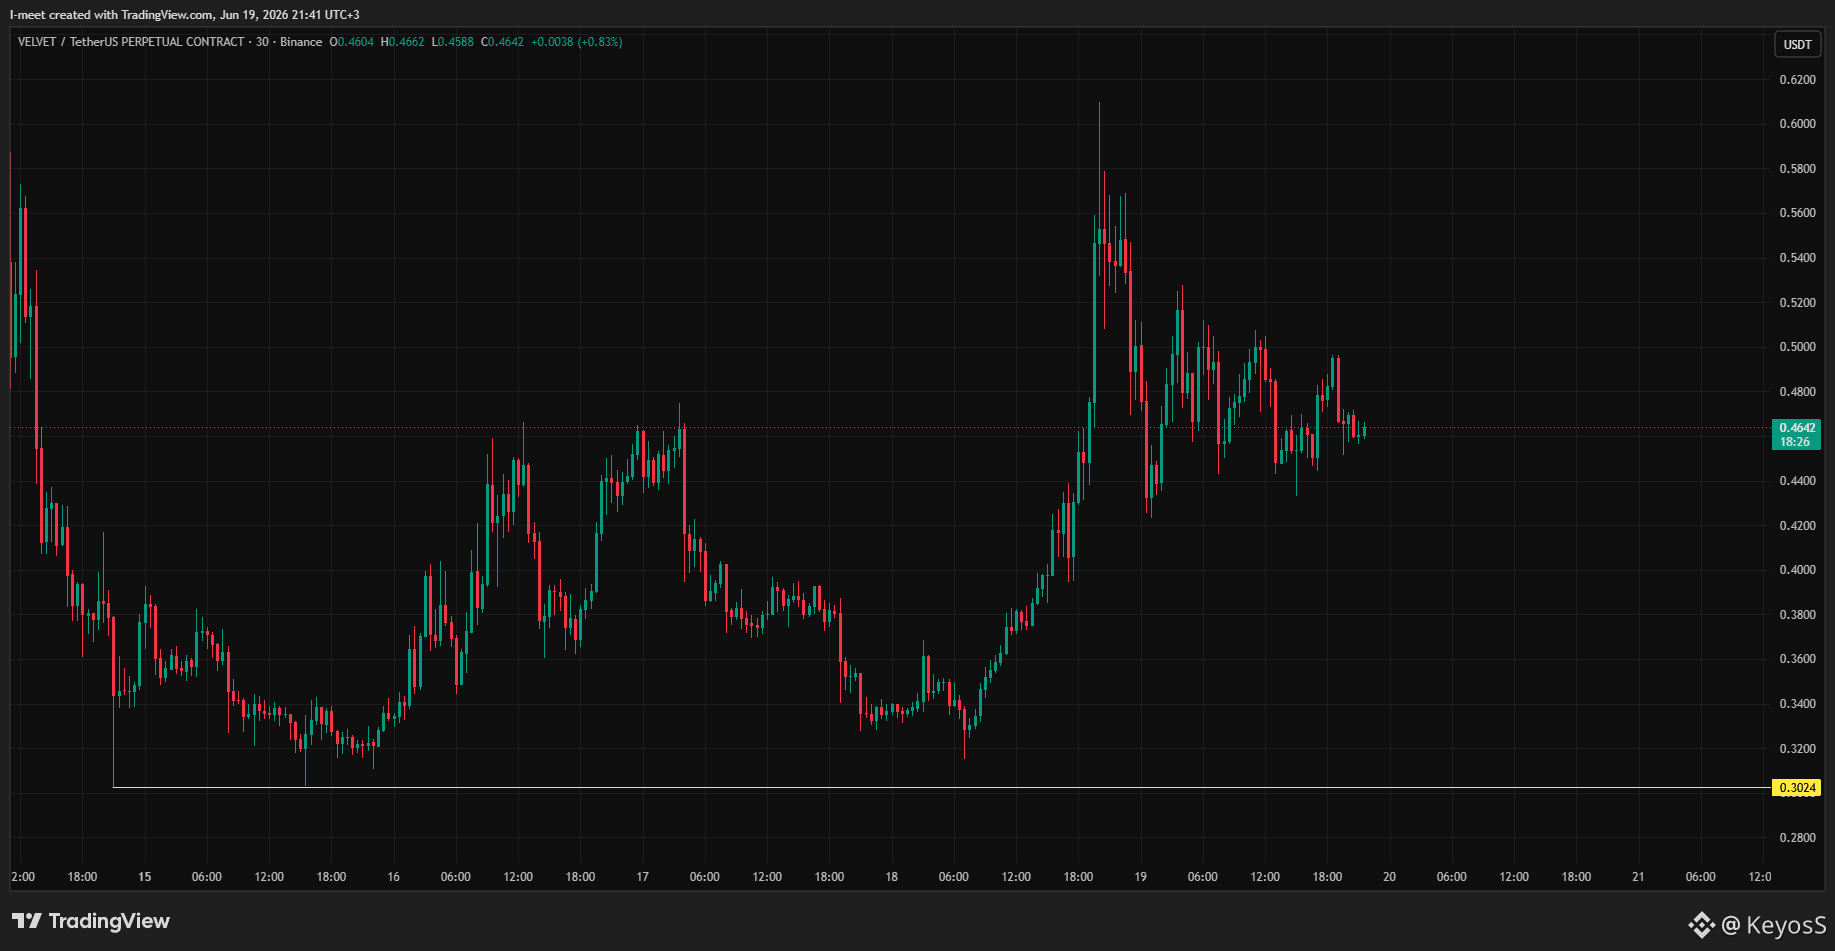Click the 0.5000 price axis label
This screenshot has width=1835, height=951.
click(x=1797, y=347)
